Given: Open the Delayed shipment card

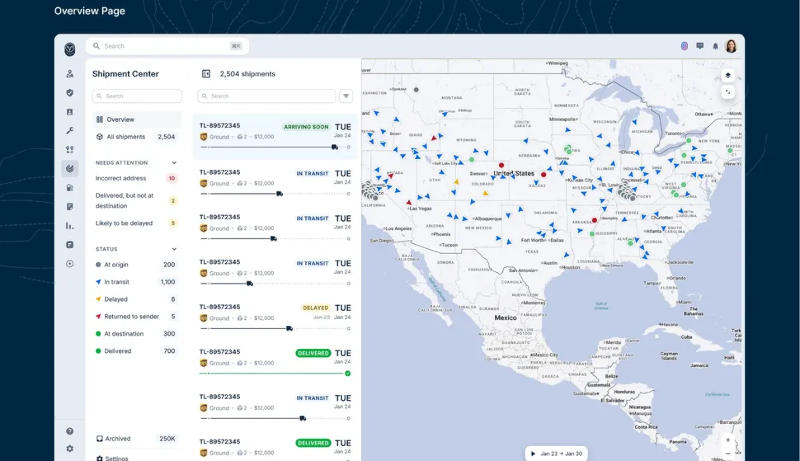Looking at the screenshot, I should tap(275, 317).
